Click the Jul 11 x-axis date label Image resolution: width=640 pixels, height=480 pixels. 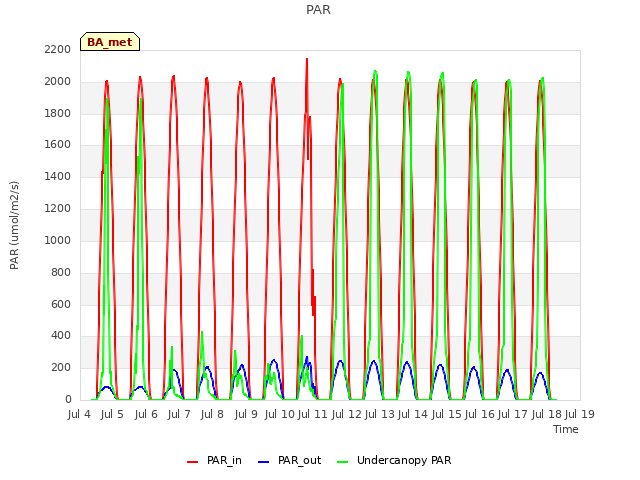click(313, 414)
